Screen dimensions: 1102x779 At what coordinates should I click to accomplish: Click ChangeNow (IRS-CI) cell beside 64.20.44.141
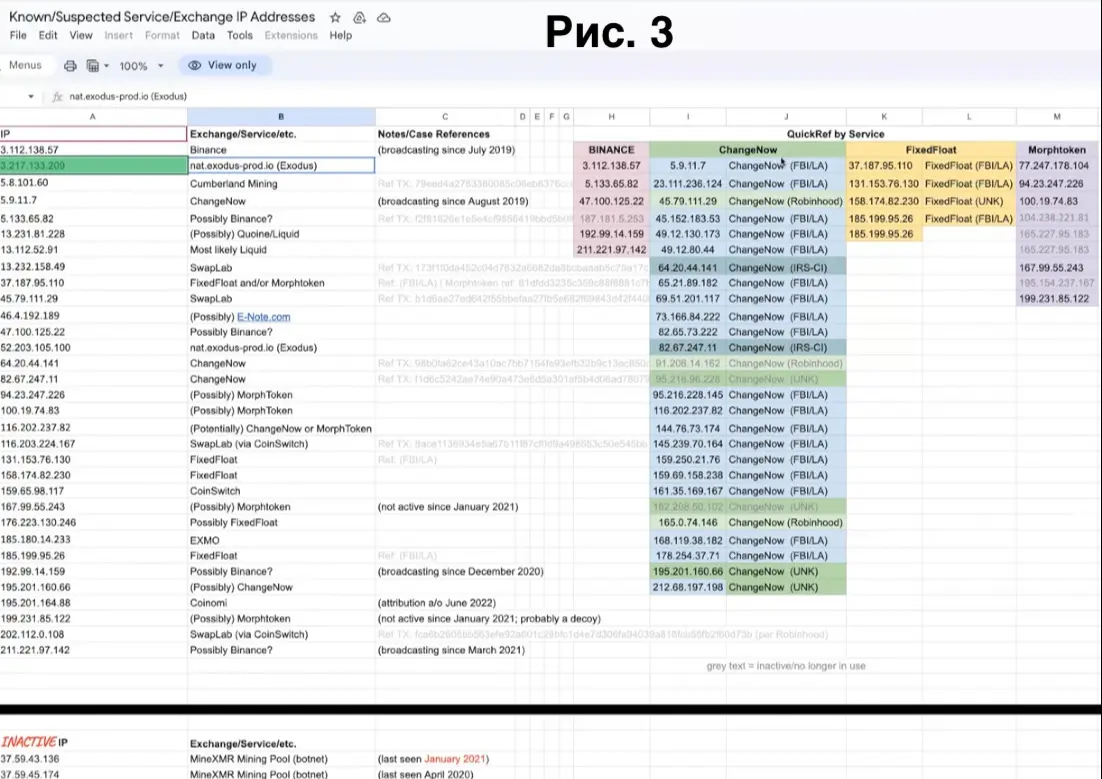point(786,268)
